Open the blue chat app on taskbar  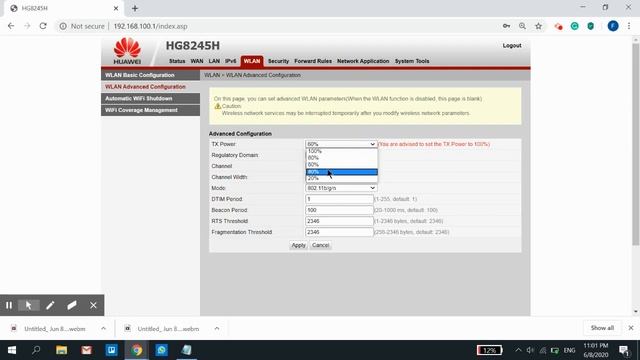click(162, 350)
